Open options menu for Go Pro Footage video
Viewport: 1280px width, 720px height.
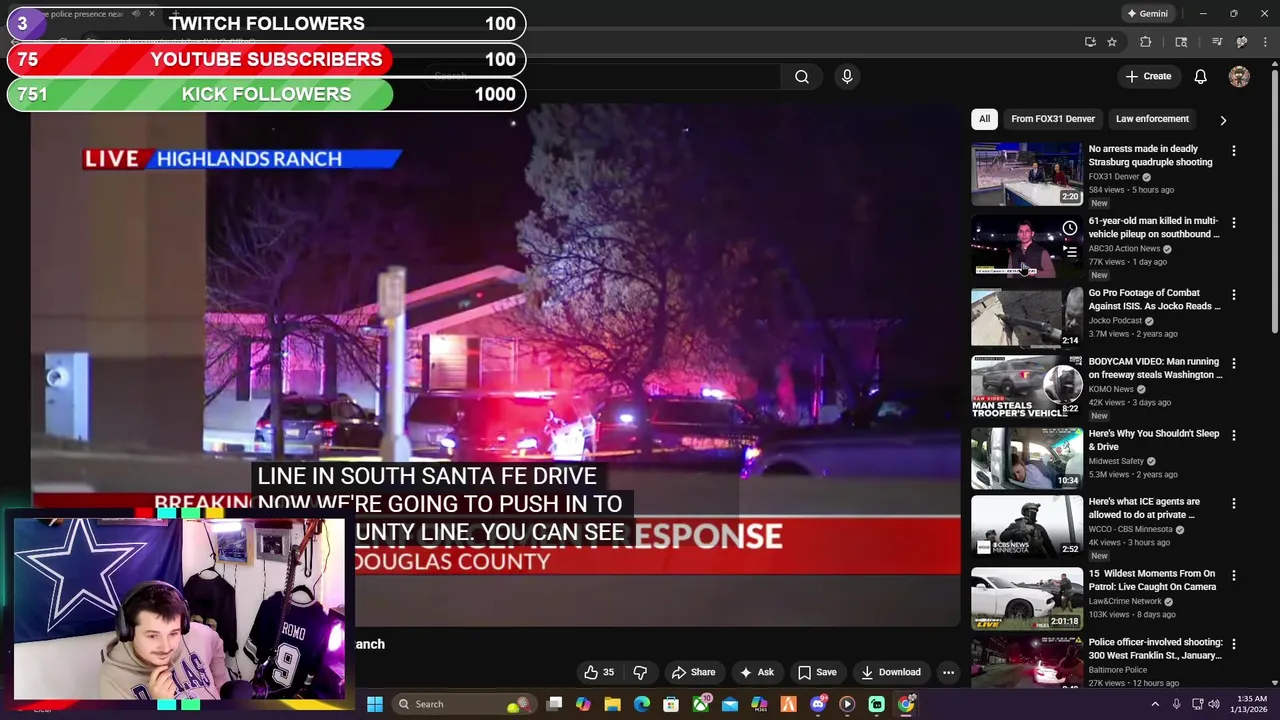point(1233,294)
